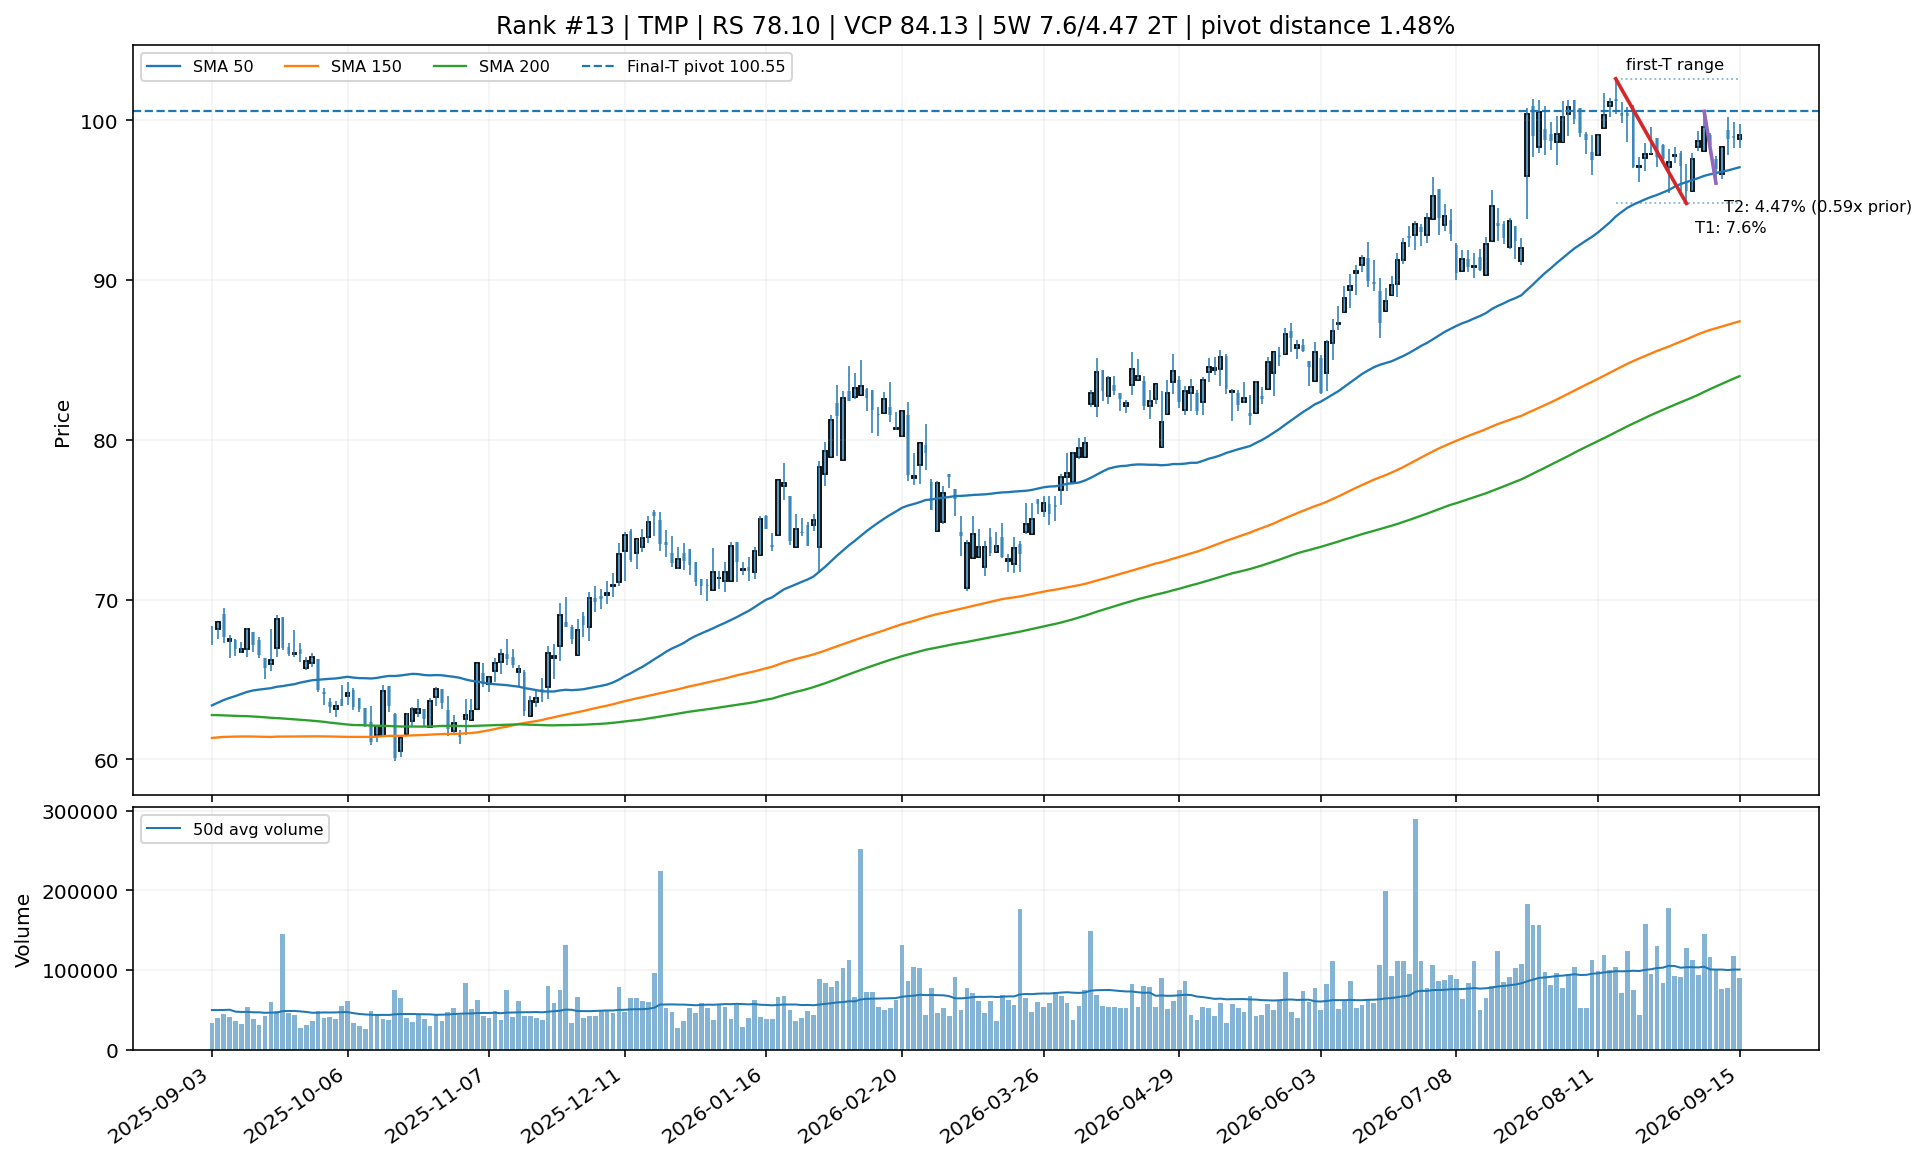Click the SMA 200 legend entry

click(491, 67)
